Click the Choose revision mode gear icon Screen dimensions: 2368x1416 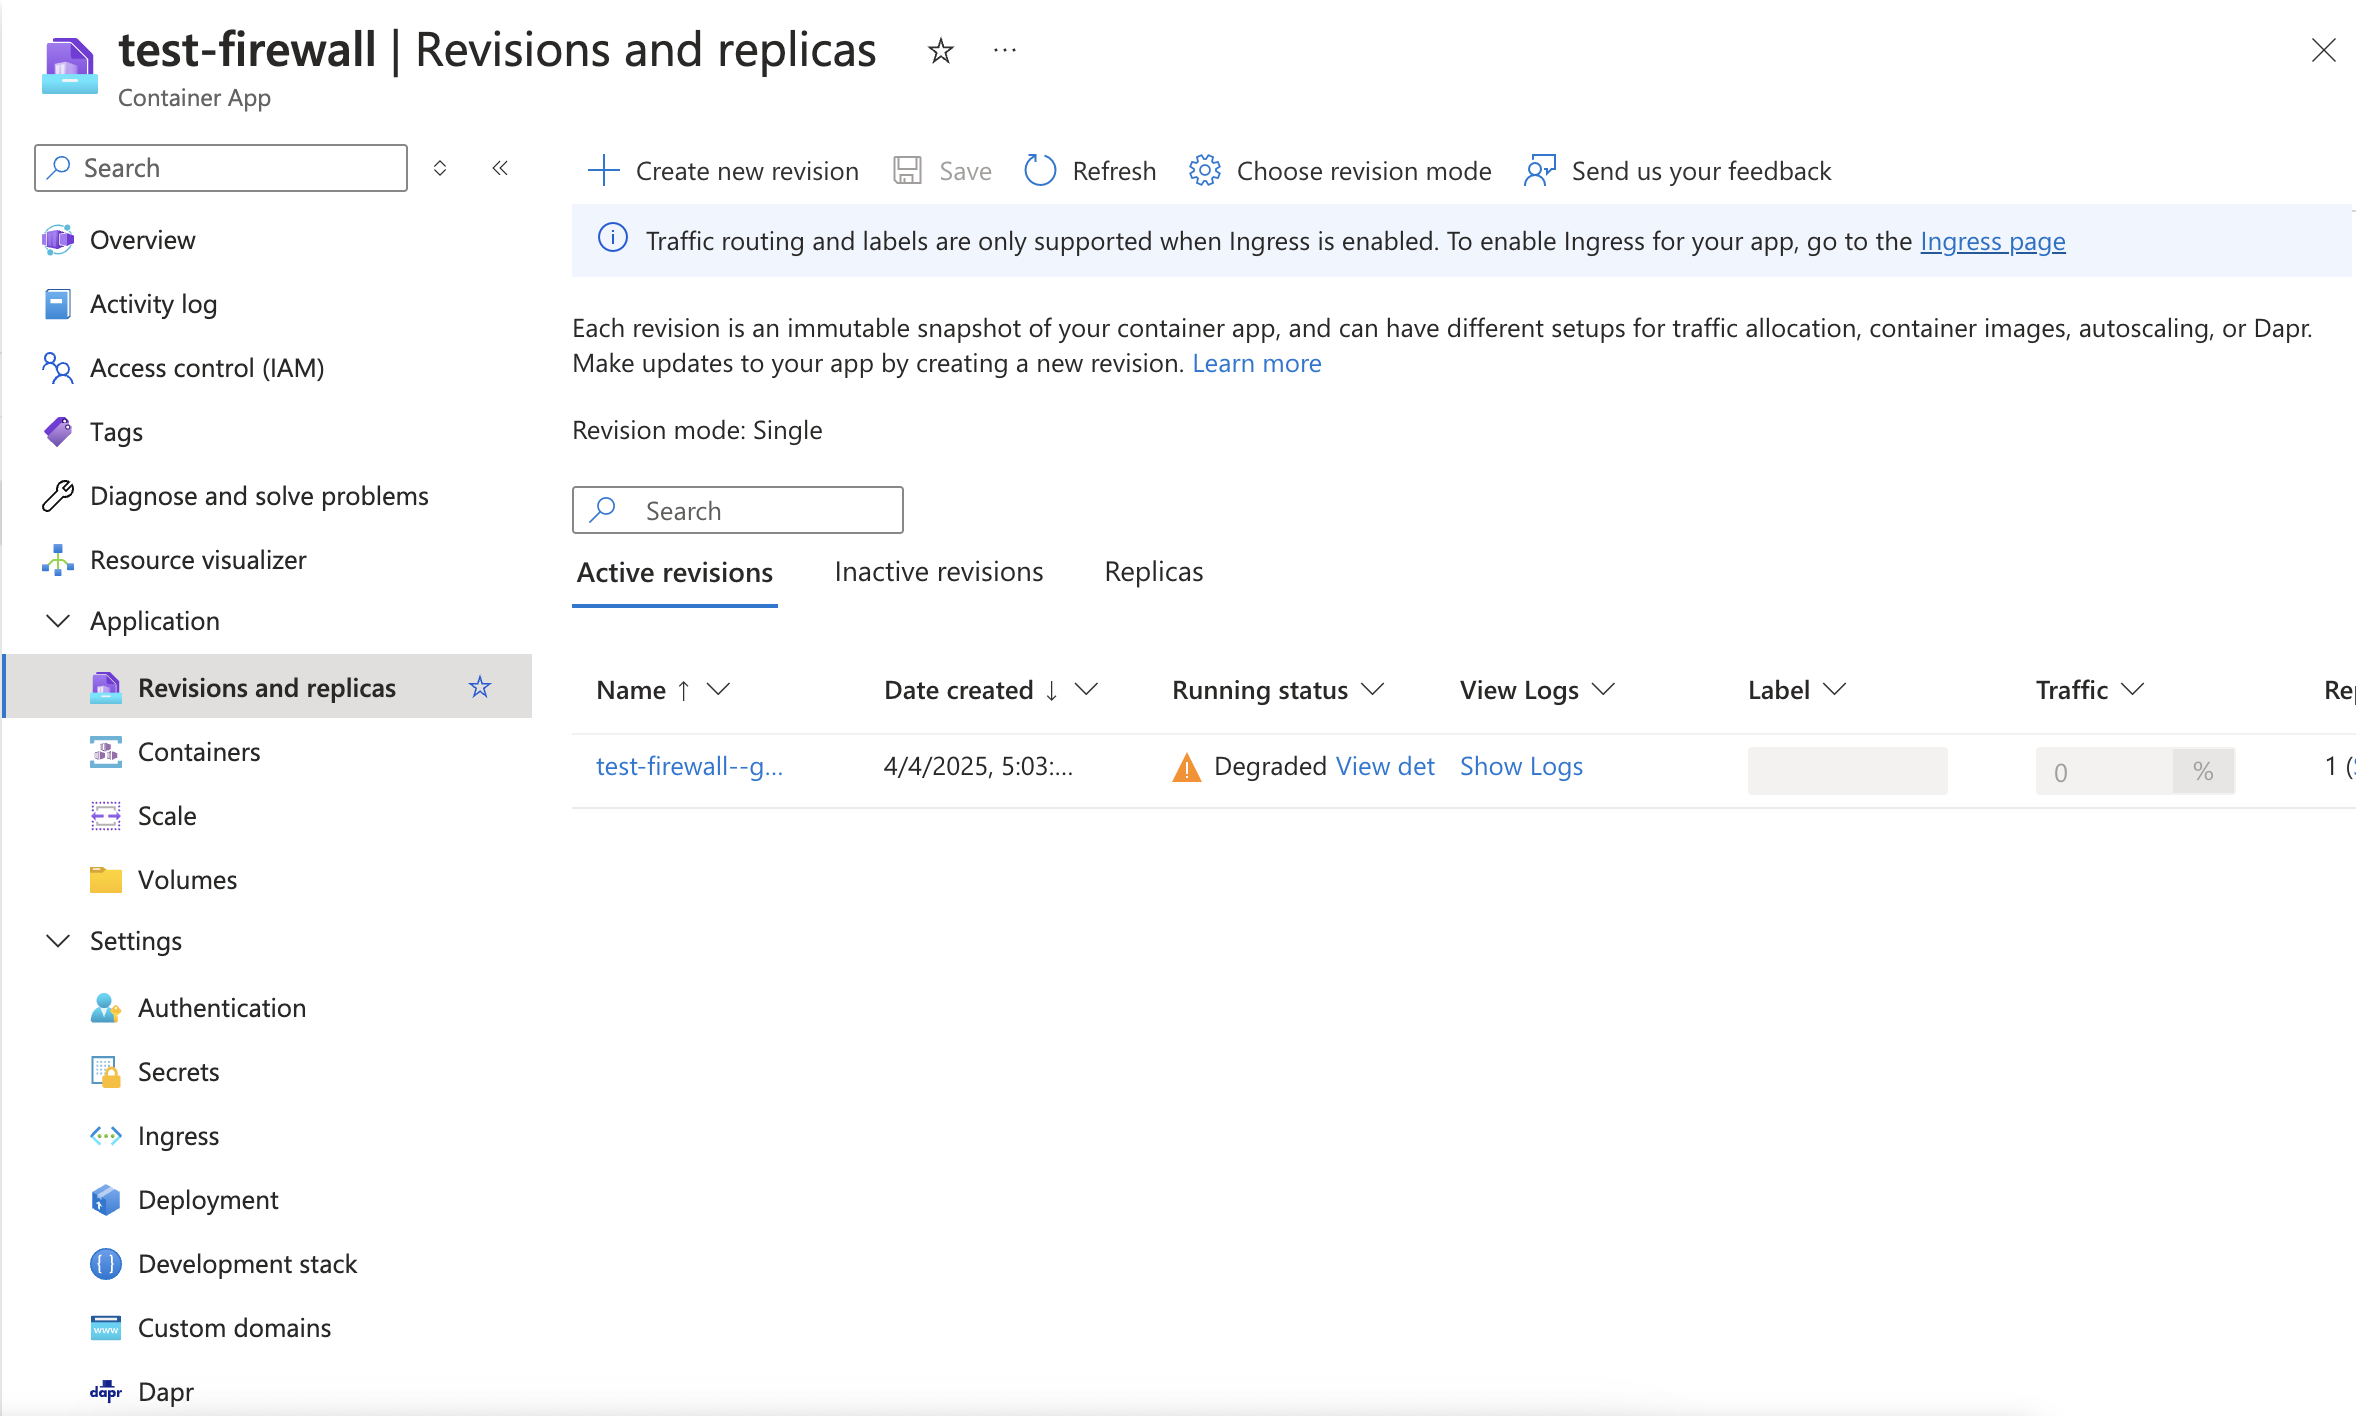(x=1204, y=170)
